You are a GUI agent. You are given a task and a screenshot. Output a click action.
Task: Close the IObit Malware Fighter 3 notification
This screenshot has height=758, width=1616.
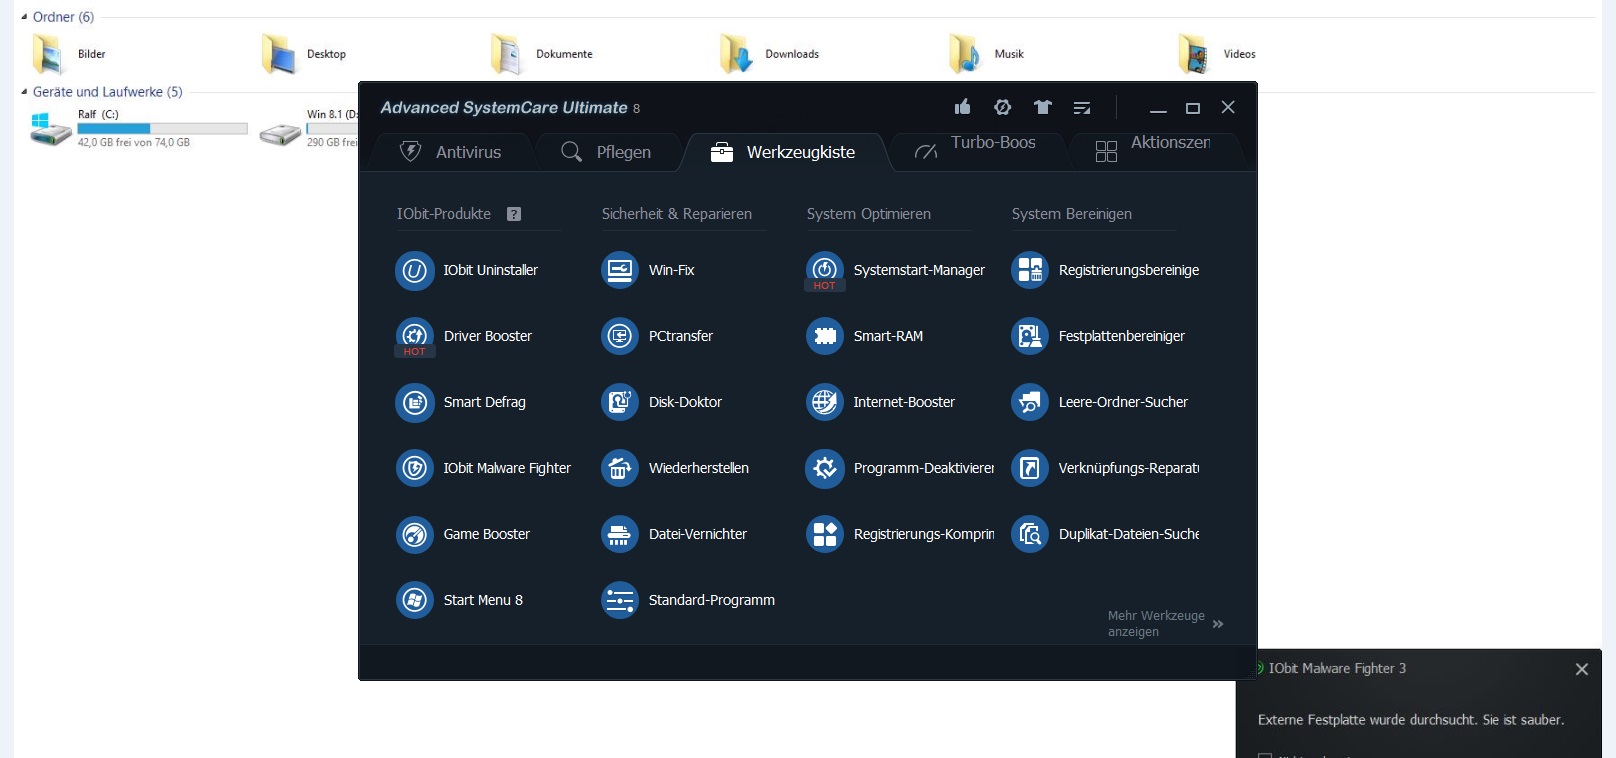coord(1582,669)
